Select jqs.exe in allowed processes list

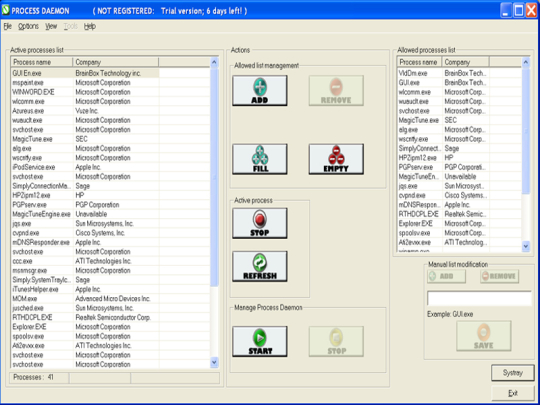coord(459,186)
